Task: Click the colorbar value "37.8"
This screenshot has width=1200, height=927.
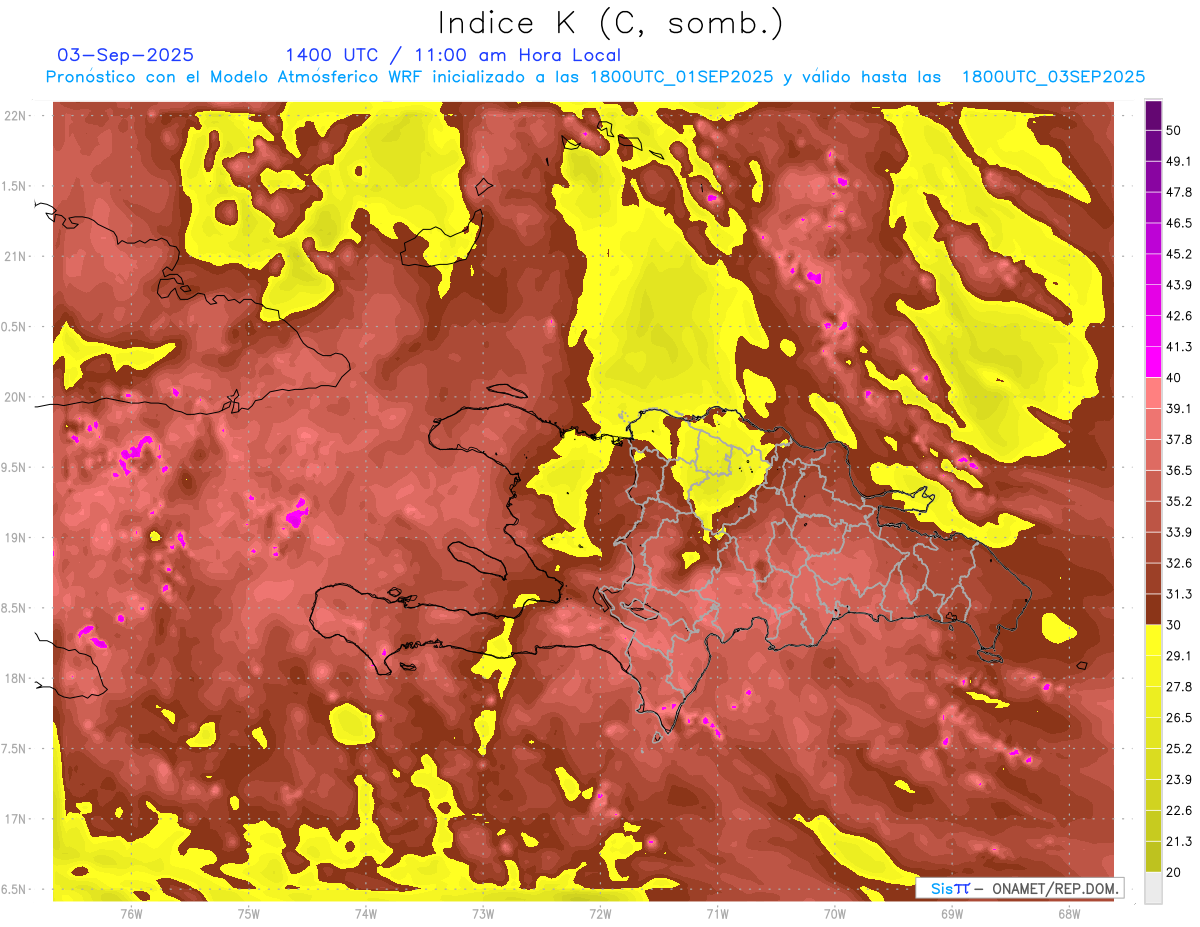Action: click(1179, 439)
